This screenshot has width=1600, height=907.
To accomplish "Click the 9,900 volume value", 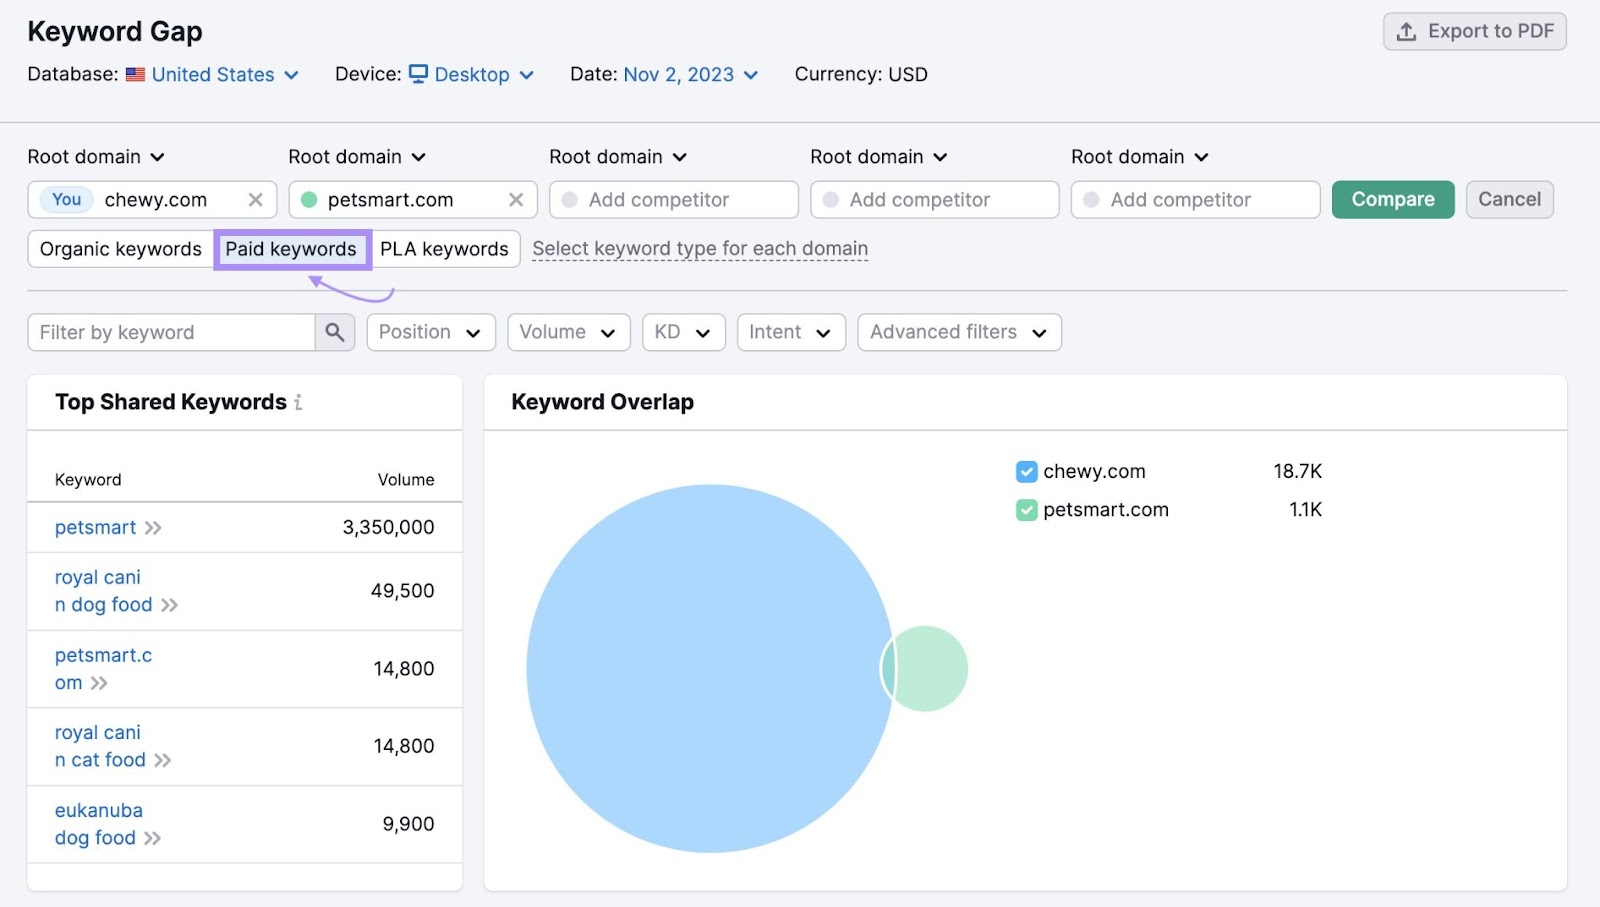I will click(408, 824).
